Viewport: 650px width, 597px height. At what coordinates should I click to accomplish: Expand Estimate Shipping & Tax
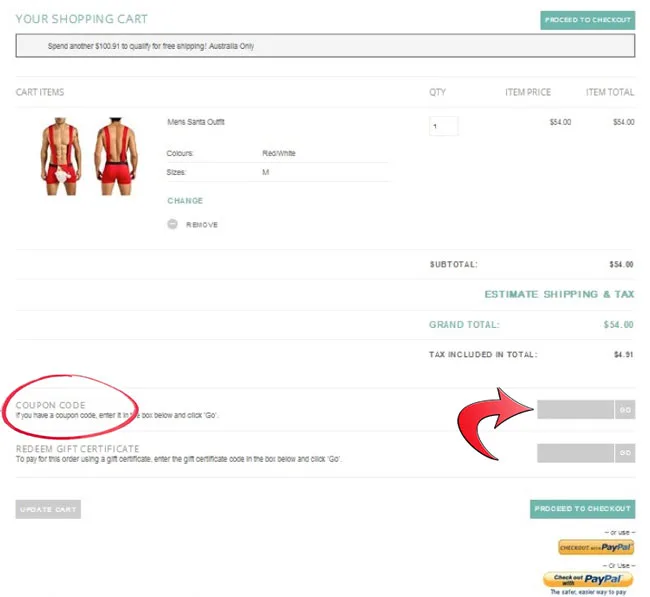pyautogui.click(x=558, y=295)
